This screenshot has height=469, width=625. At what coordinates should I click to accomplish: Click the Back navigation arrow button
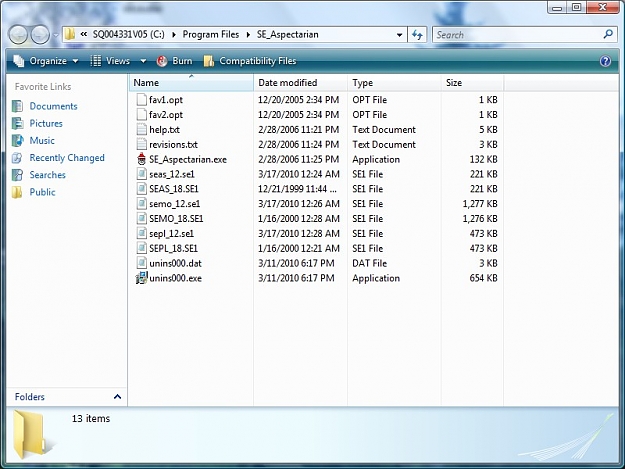tap(18, 35)
